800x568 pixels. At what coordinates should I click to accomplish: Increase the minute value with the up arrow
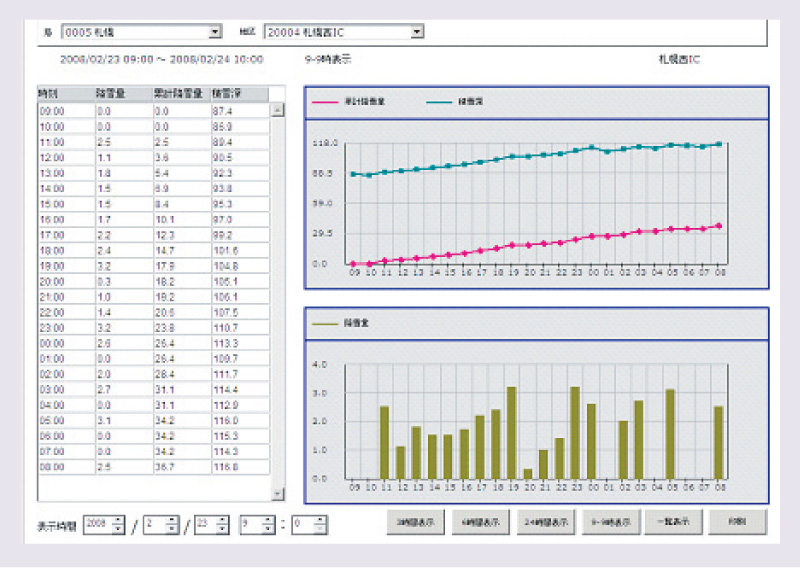pos(321,519)
